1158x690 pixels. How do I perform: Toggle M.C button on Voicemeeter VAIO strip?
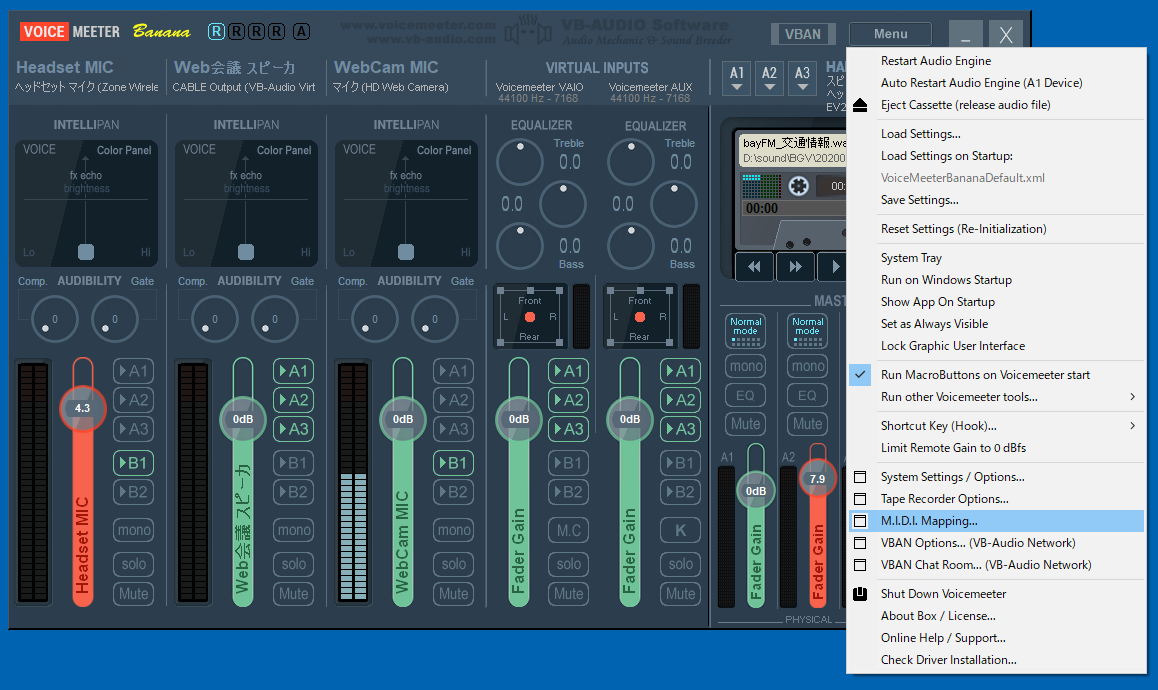pos(569,530)
